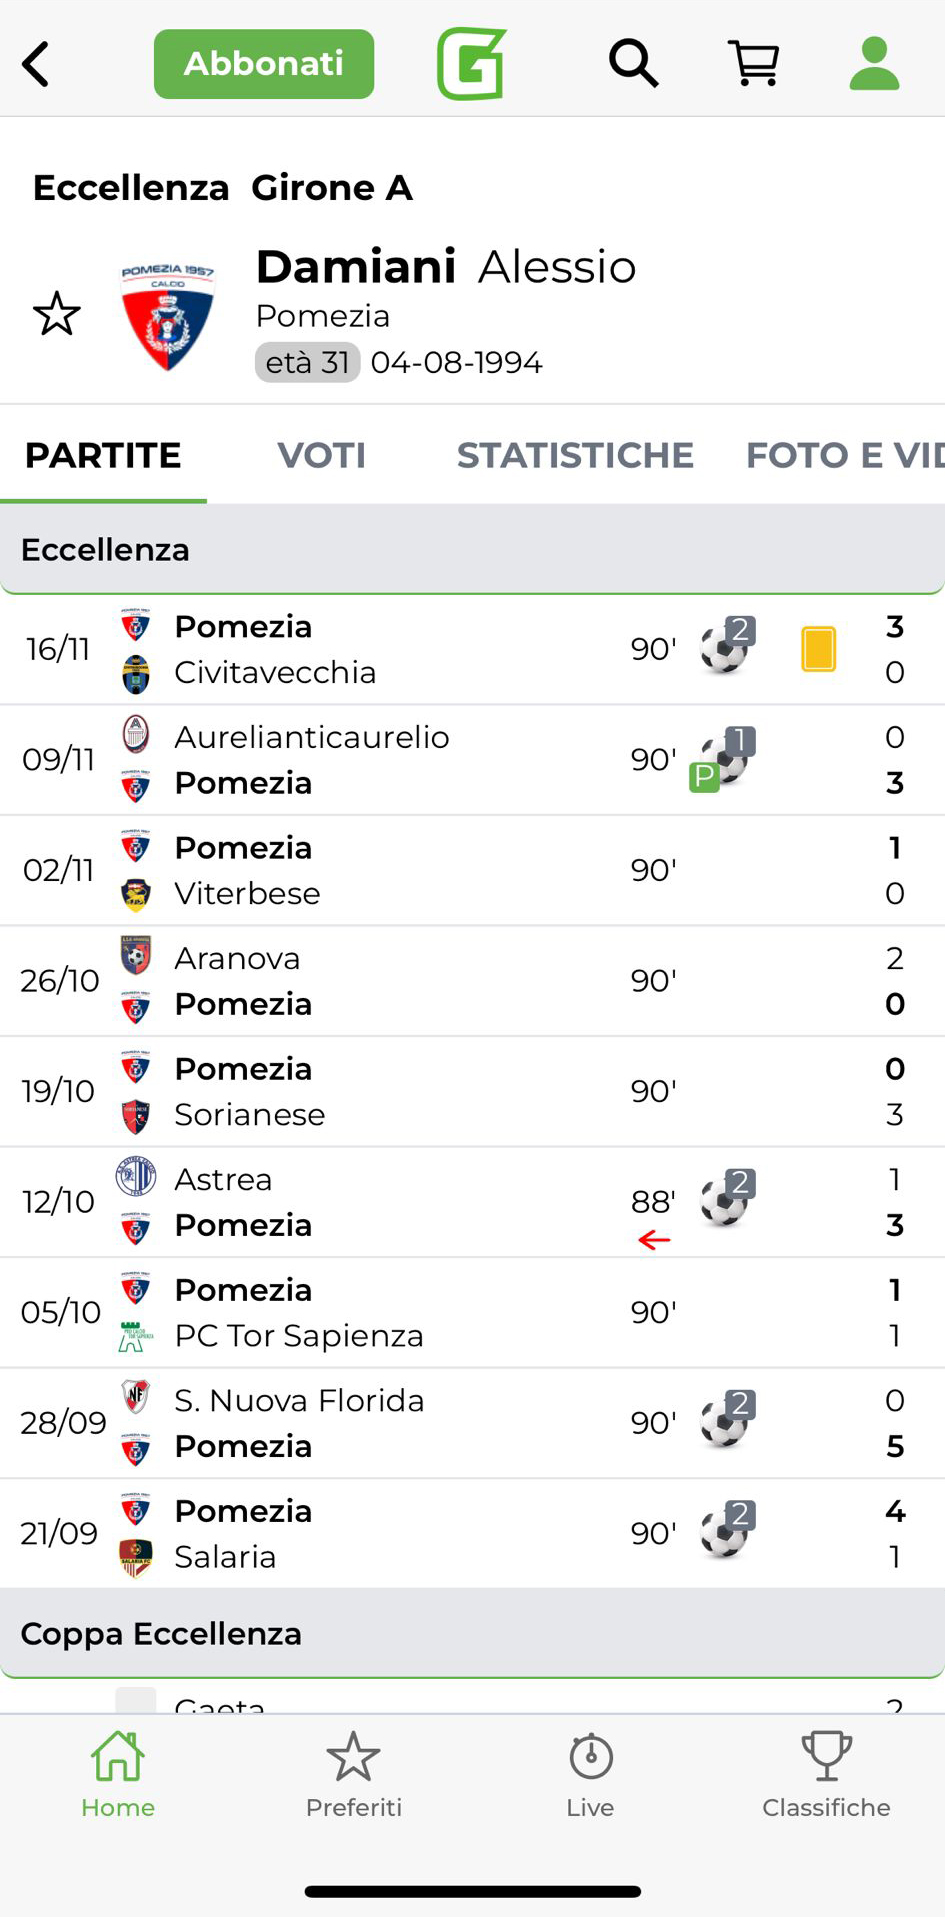Tap the green G logo

472,64
